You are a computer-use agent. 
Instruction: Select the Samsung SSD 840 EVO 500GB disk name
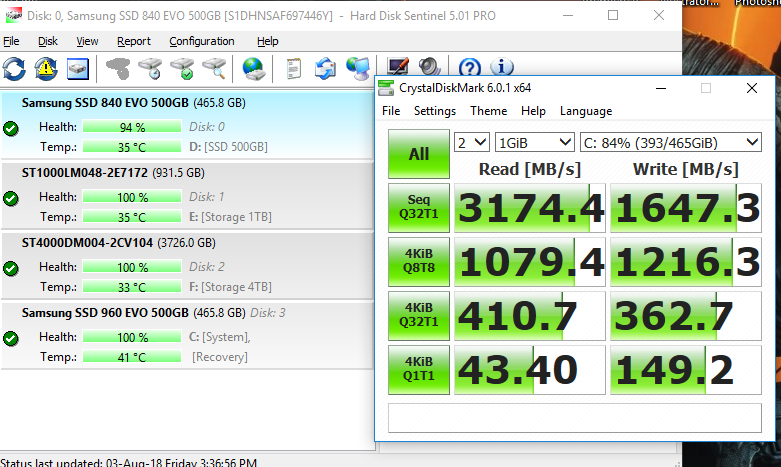pyautogui.click(x=105, y=103)
